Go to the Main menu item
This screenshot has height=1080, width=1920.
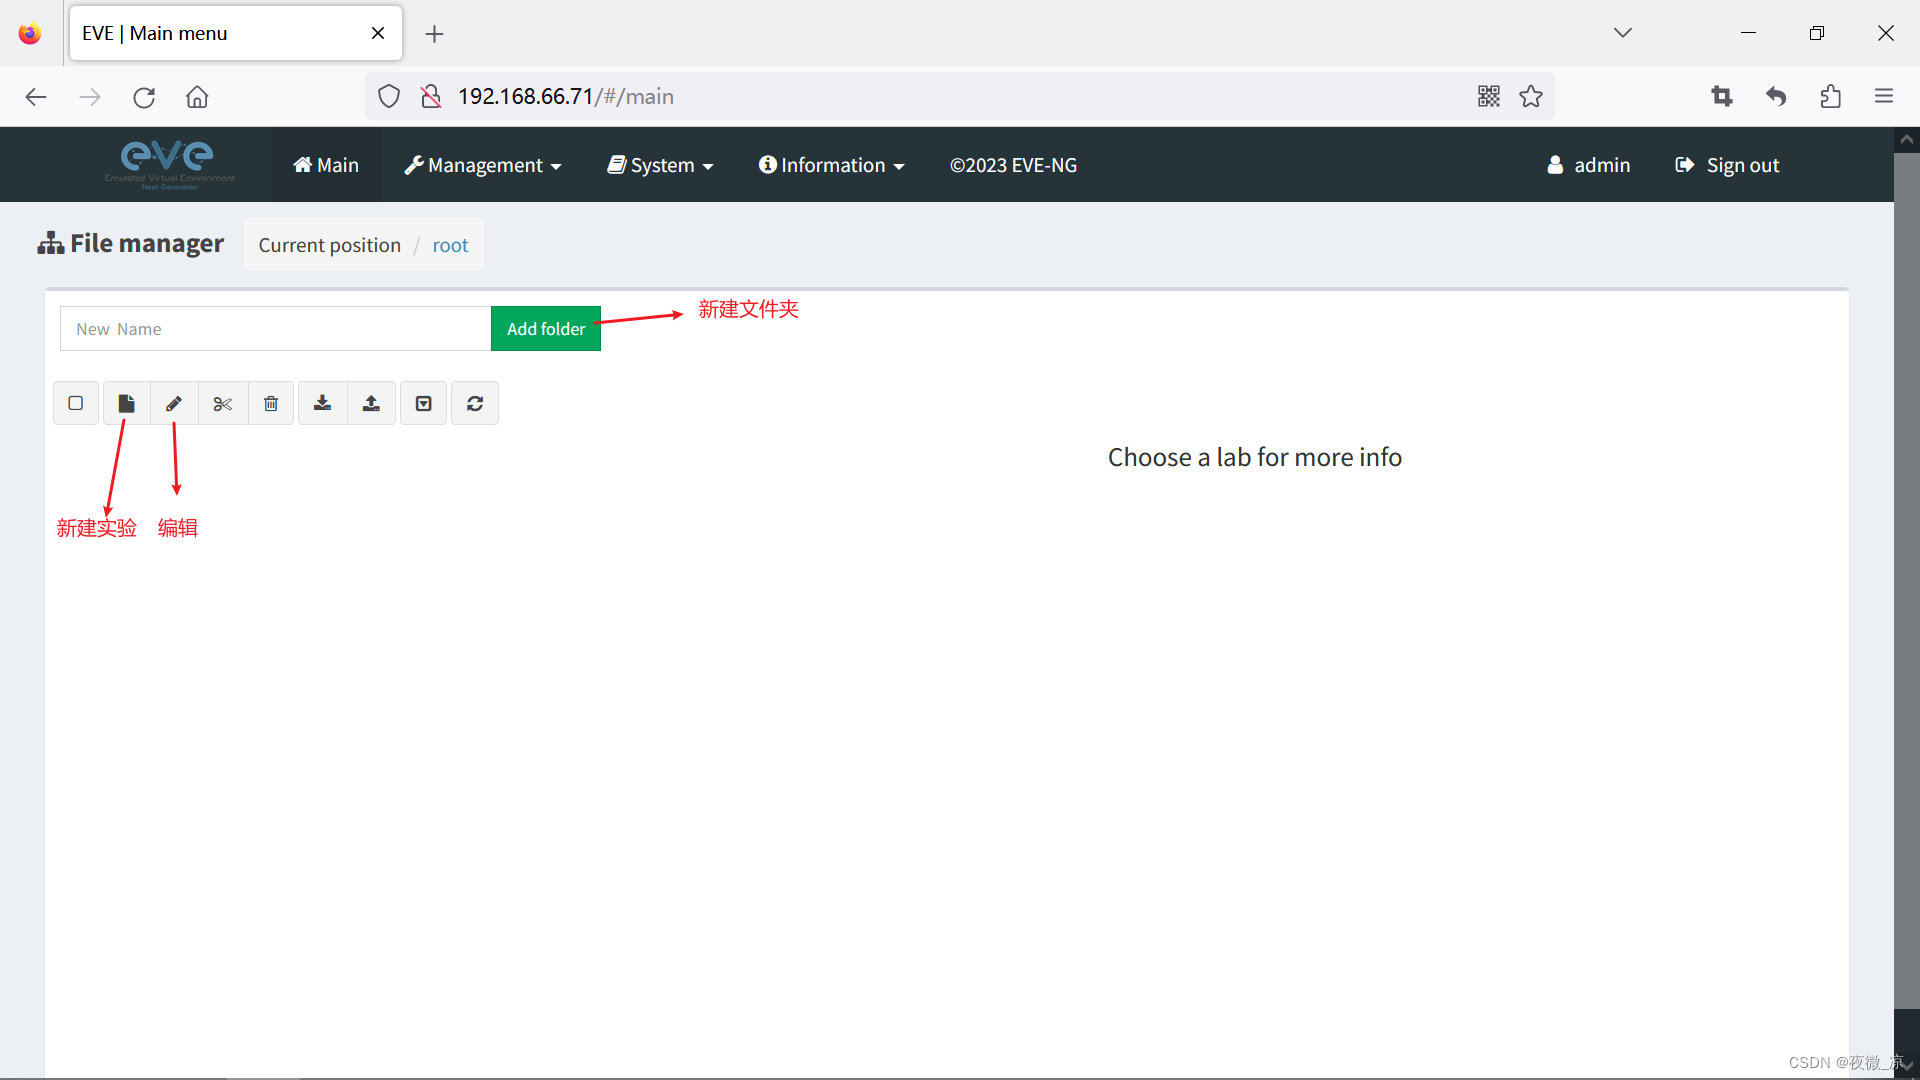pyautogui.click(x=326, y=165)
